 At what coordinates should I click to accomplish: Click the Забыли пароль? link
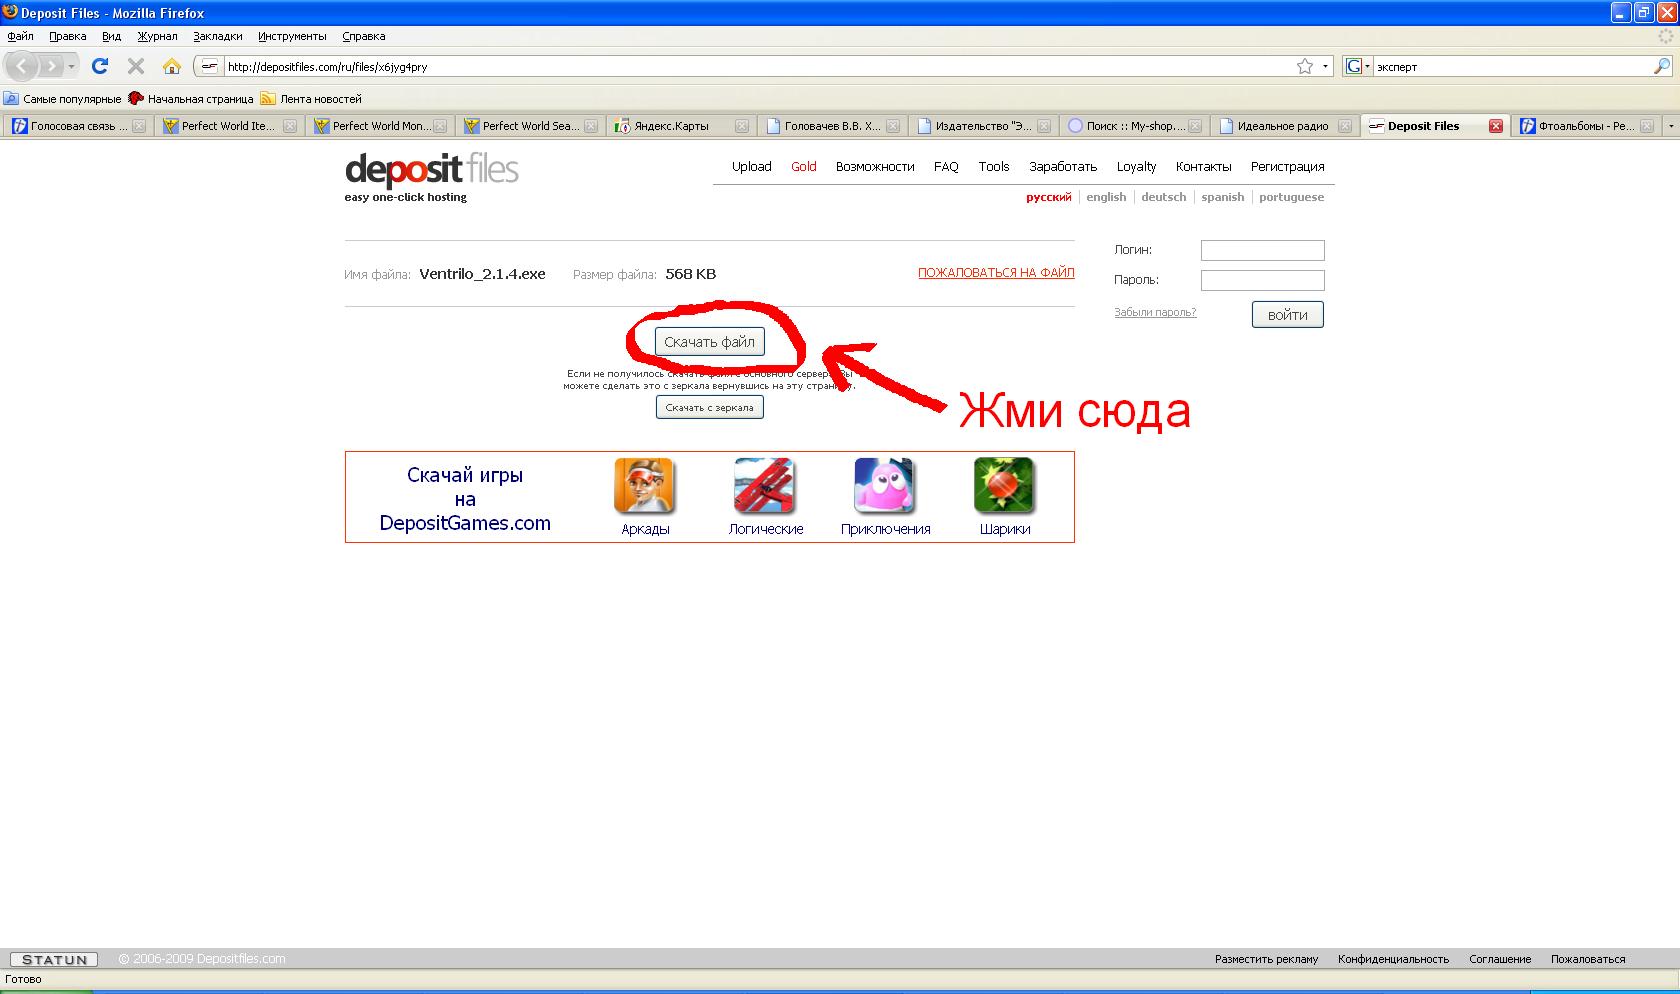[1155, 312]
